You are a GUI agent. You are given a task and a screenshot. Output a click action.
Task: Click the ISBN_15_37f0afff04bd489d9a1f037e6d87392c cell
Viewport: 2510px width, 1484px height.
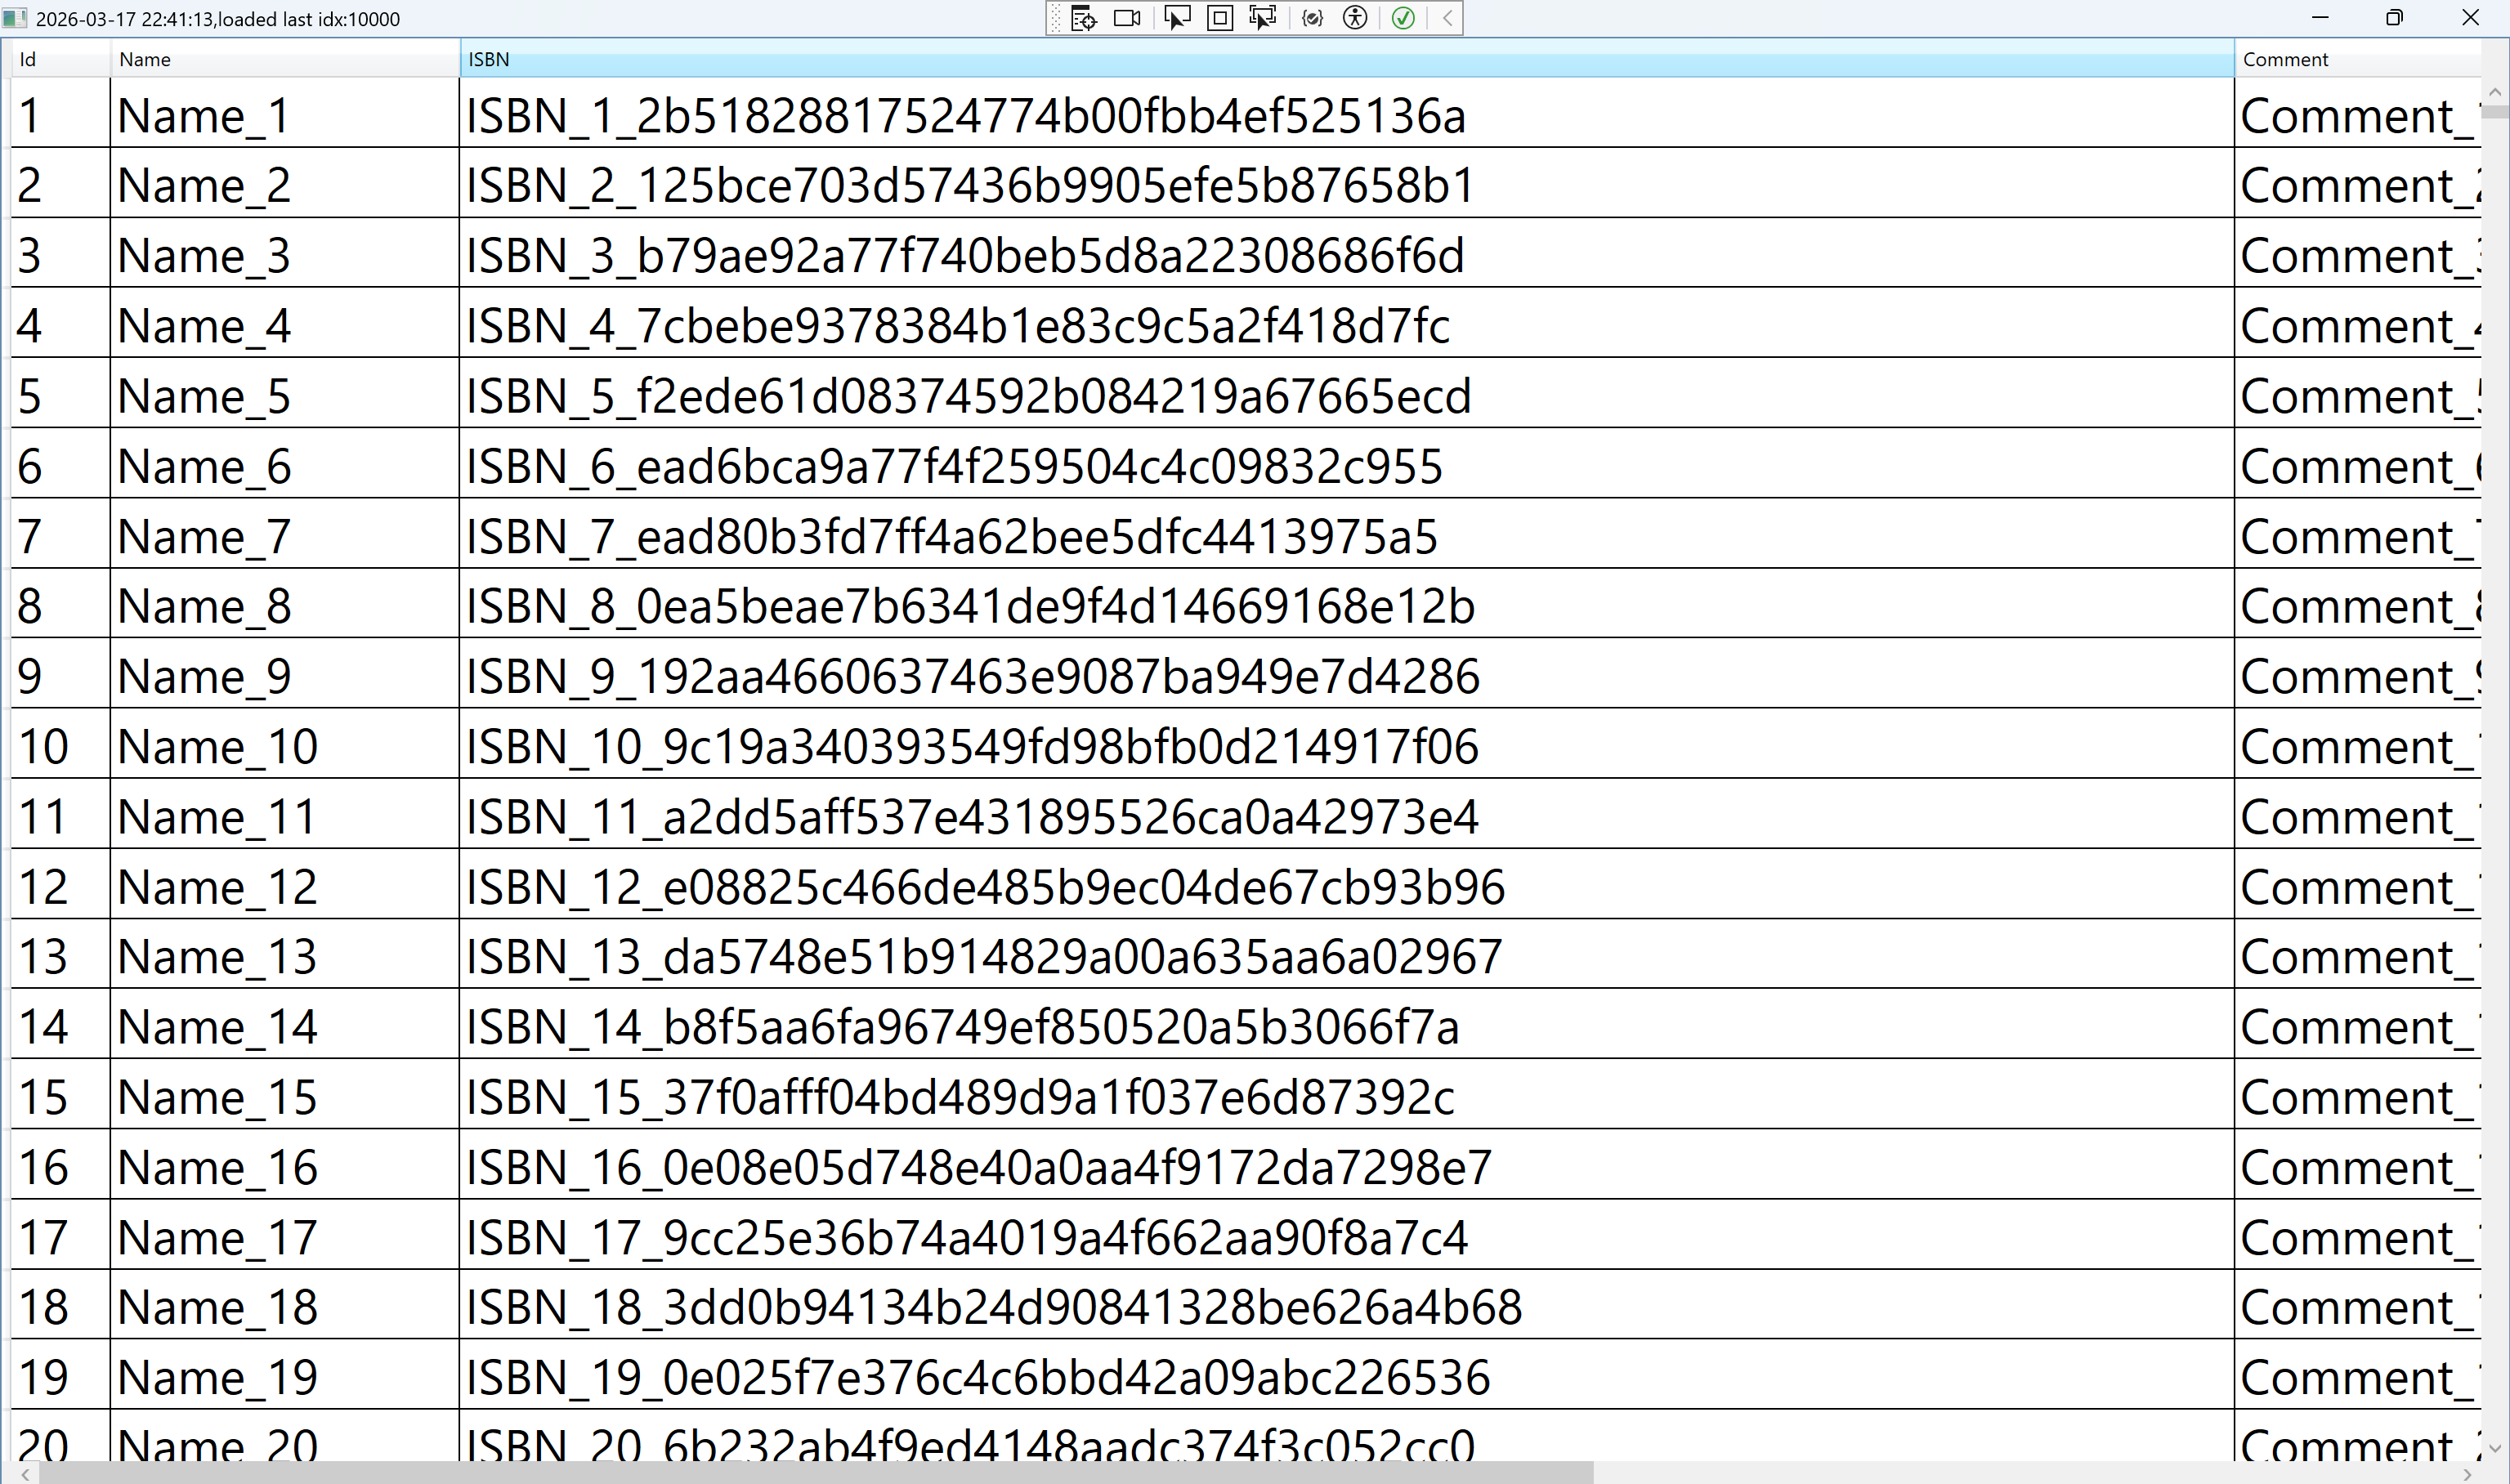point(1347,1094)
